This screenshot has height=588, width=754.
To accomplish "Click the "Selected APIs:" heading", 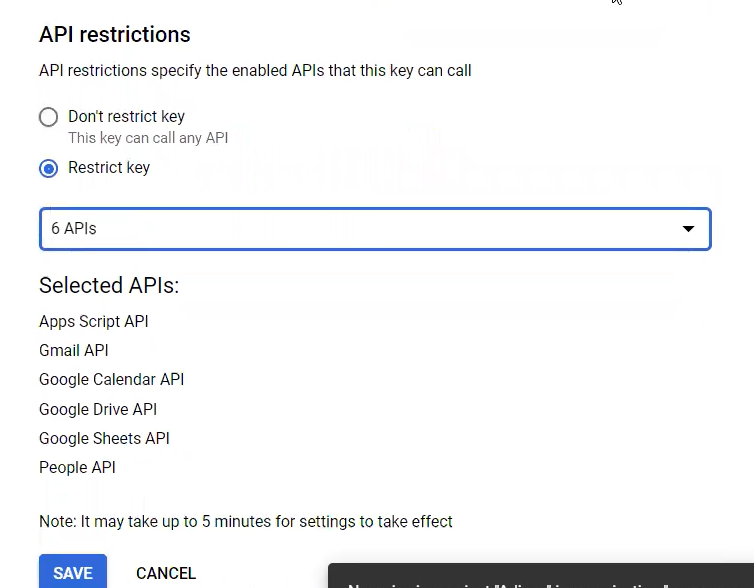I will point(109,285).
